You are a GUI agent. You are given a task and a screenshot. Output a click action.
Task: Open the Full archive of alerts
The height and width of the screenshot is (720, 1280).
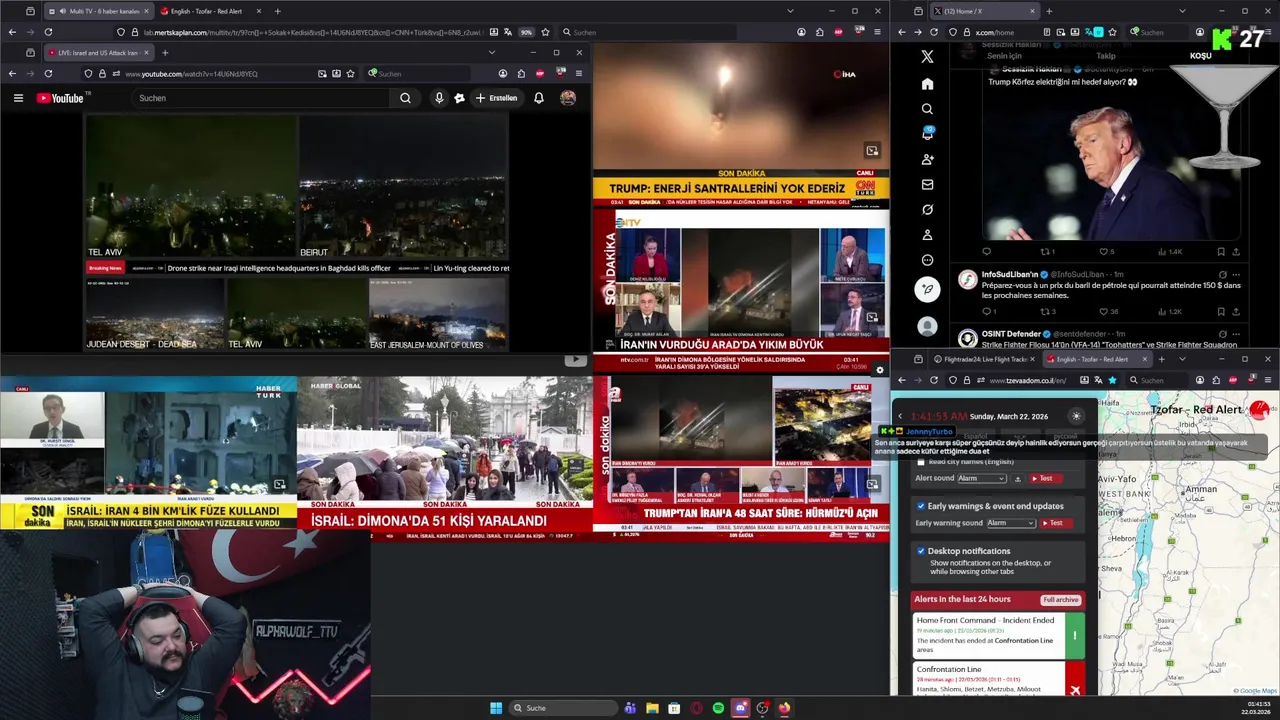(1060, 600)
